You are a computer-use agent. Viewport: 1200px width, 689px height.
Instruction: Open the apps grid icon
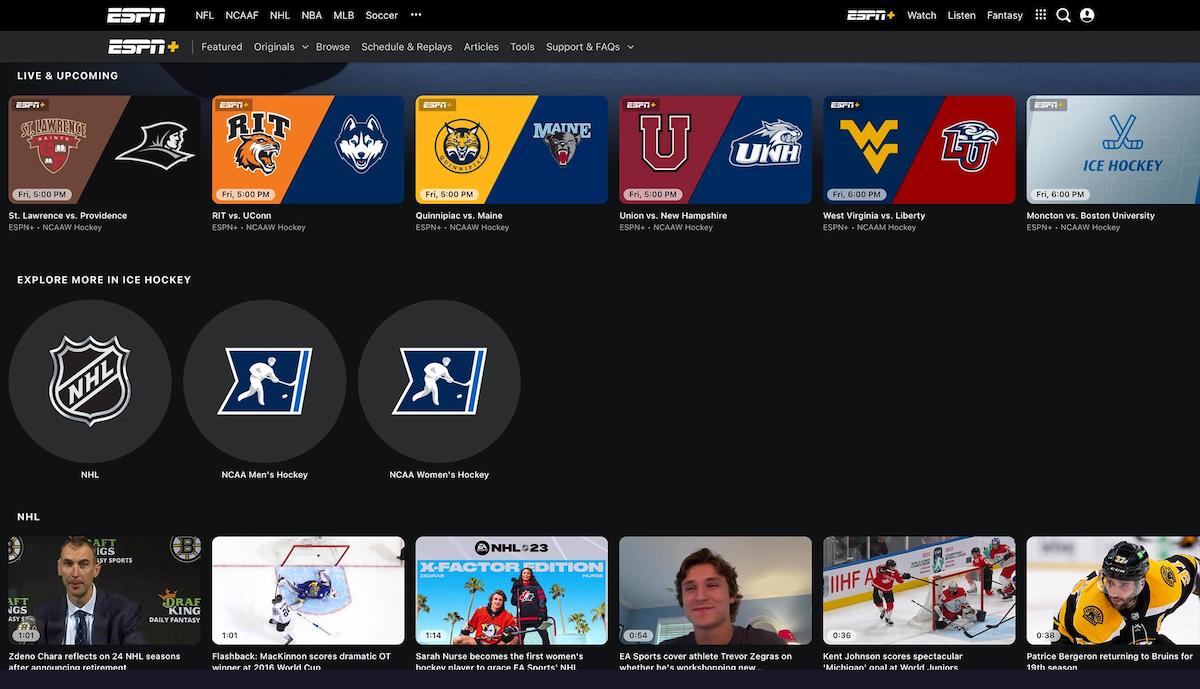point(1039,15)
